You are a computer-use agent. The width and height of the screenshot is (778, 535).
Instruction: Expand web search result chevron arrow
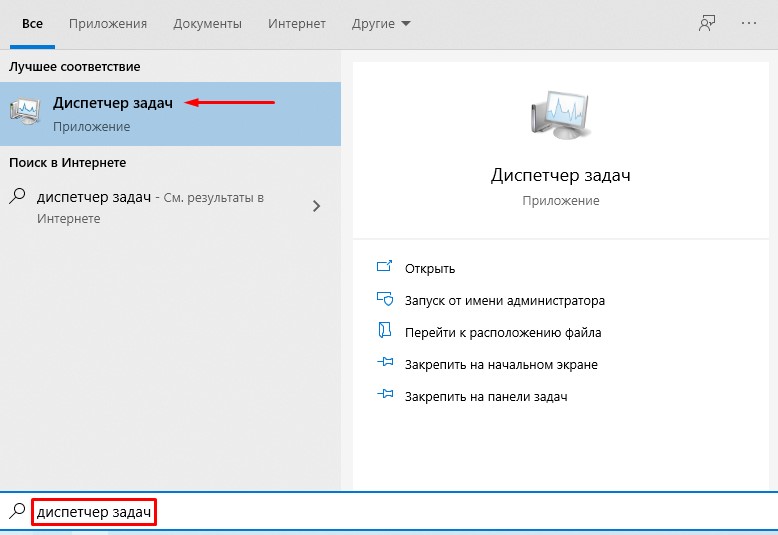317,206
